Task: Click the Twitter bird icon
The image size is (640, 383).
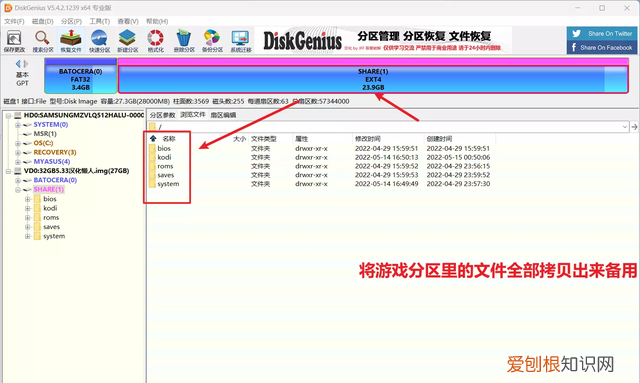Action: (576, 33)
